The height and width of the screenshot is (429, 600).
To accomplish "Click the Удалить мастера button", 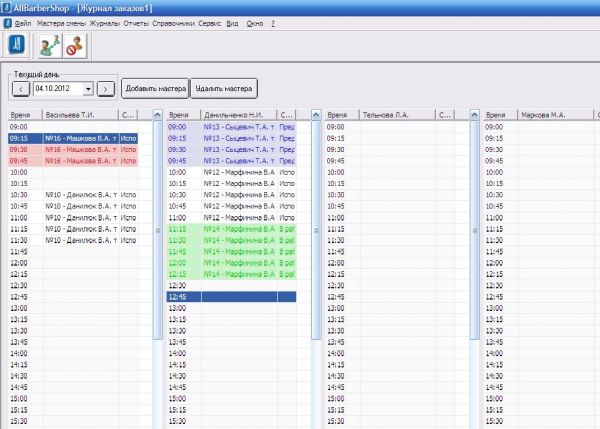I will [224, 89].
